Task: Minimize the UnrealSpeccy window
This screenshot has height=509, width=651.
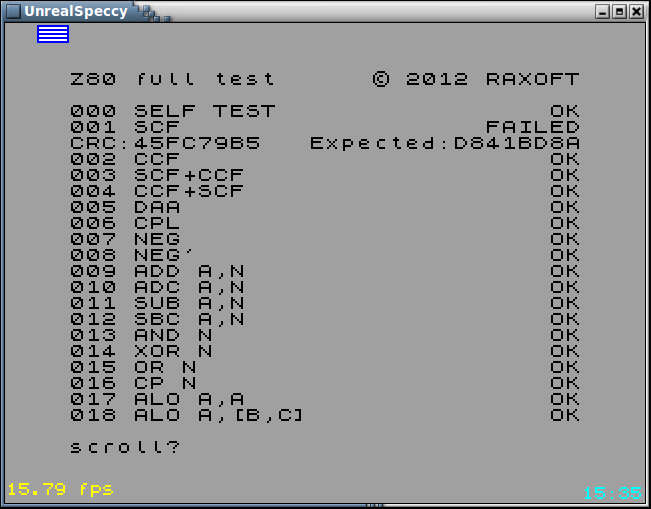Action: click(x=602, y=11)
